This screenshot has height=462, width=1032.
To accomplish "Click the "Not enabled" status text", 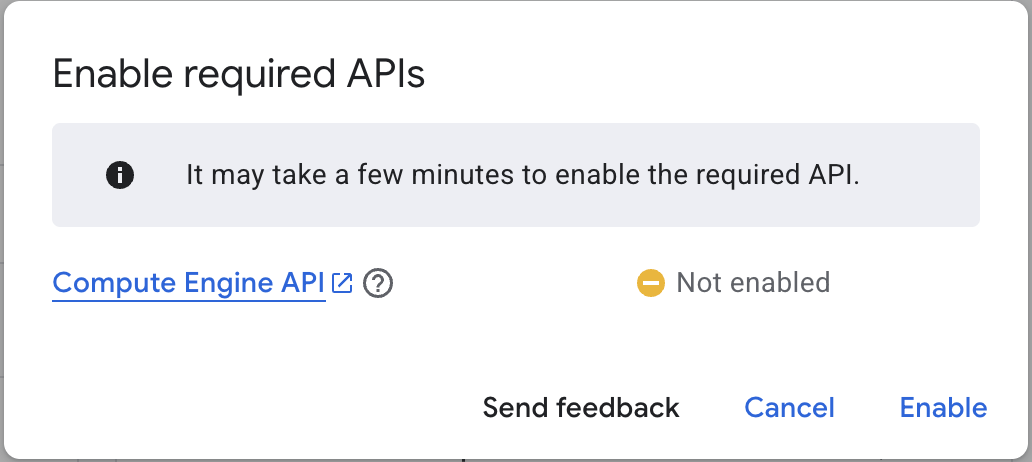I will point(753,283).
